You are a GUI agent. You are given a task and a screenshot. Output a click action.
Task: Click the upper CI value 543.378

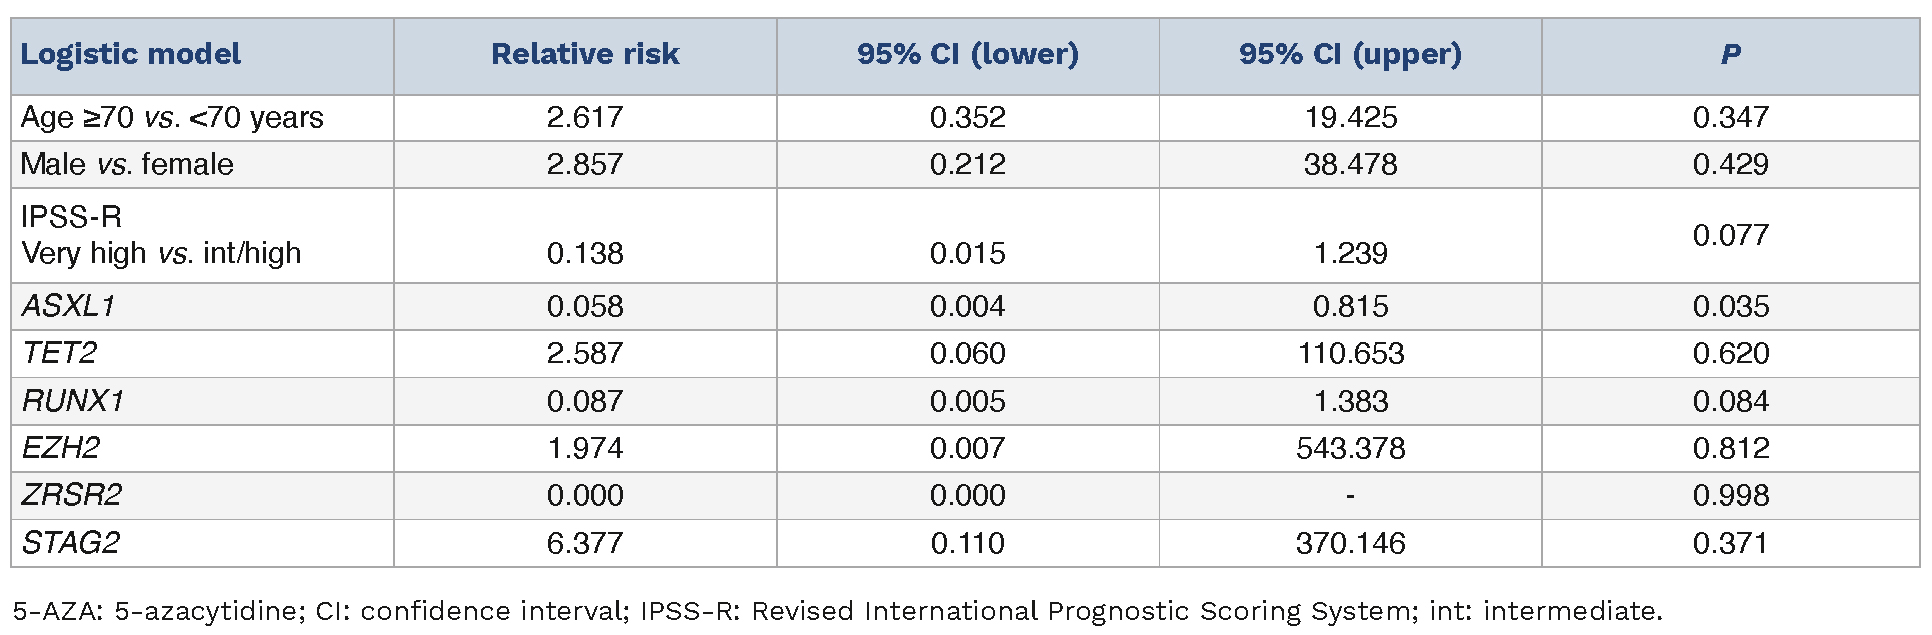point(1350,448)
